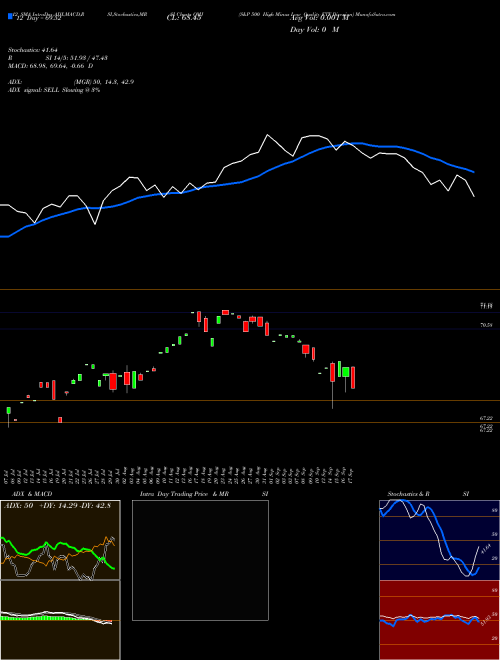The height and width of the screenshot is (660, 500).
Task: Click the 'ADX signal: SELL' text
Action: pos(34,90)
